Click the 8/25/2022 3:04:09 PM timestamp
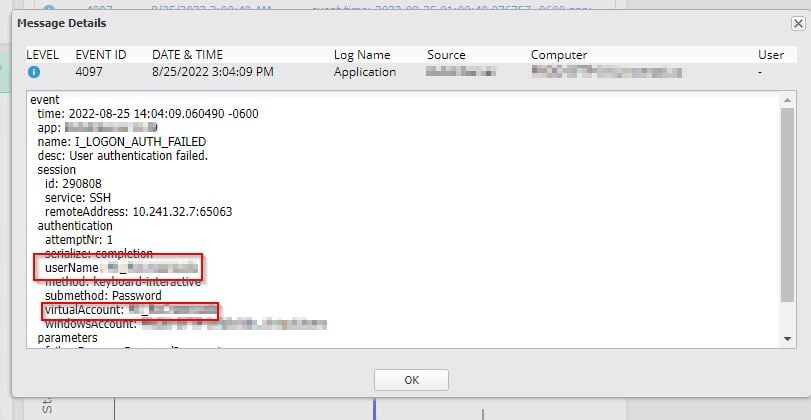This screenshot has width=811, height=420. [213, 72]
